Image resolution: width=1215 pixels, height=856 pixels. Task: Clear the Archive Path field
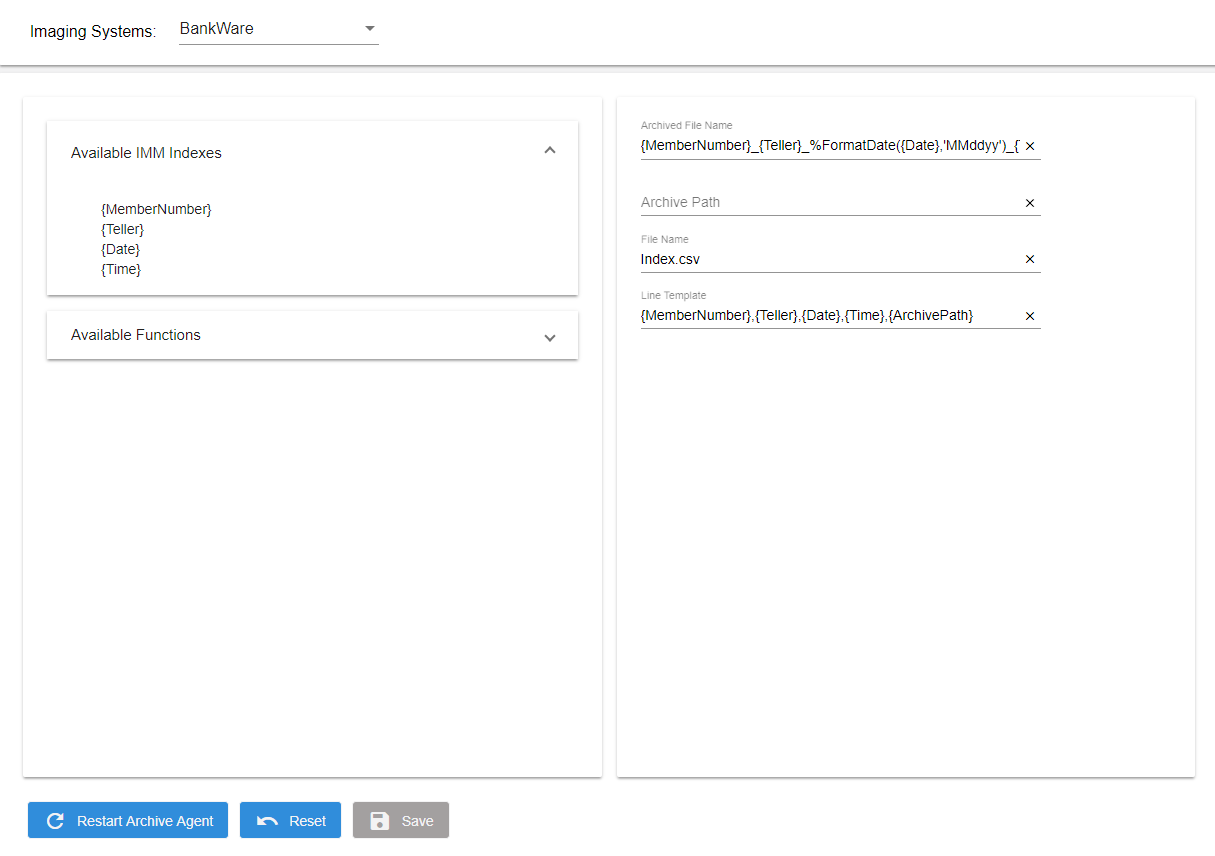click(x=1030, y=203)
